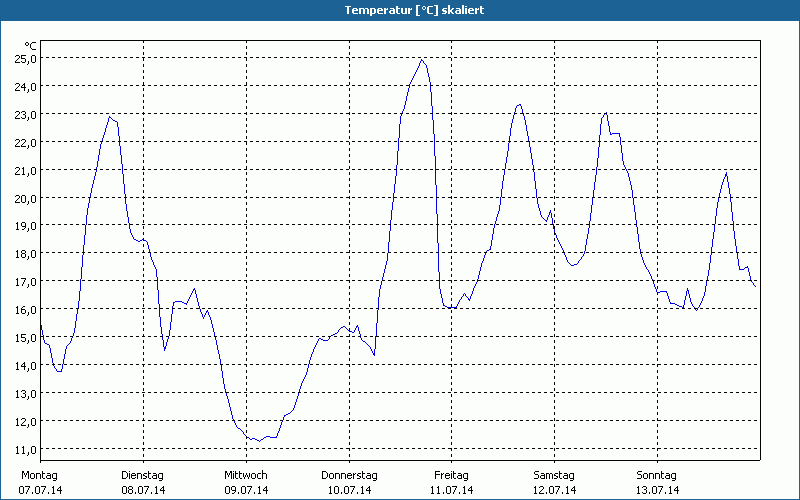
Task: Click the Monday temperature peak near 23 °C
Action: (x=109, y=117)
